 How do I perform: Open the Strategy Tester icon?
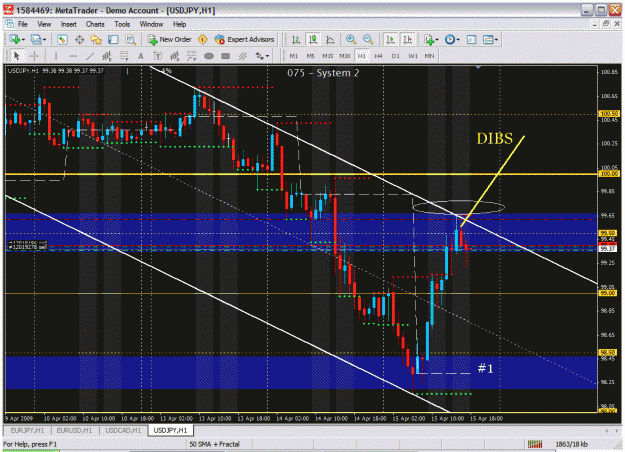(x=130, y=39)
